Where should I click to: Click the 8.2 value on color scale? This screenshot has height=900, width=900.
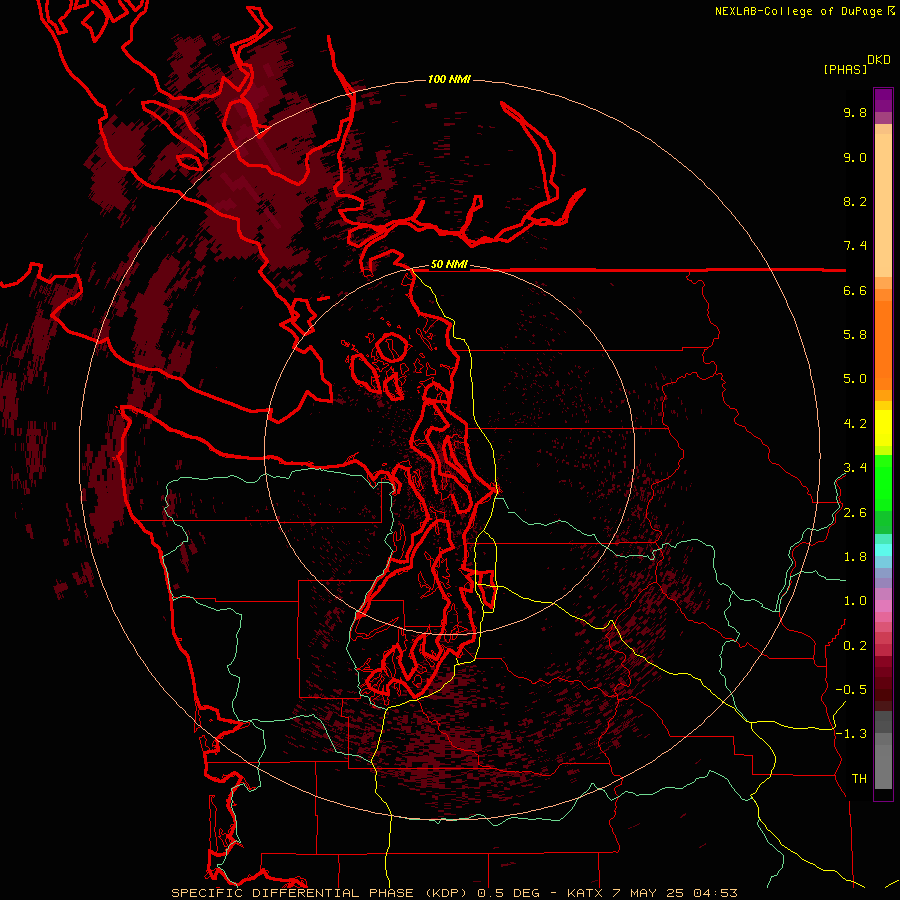click(x=855, y=201)
